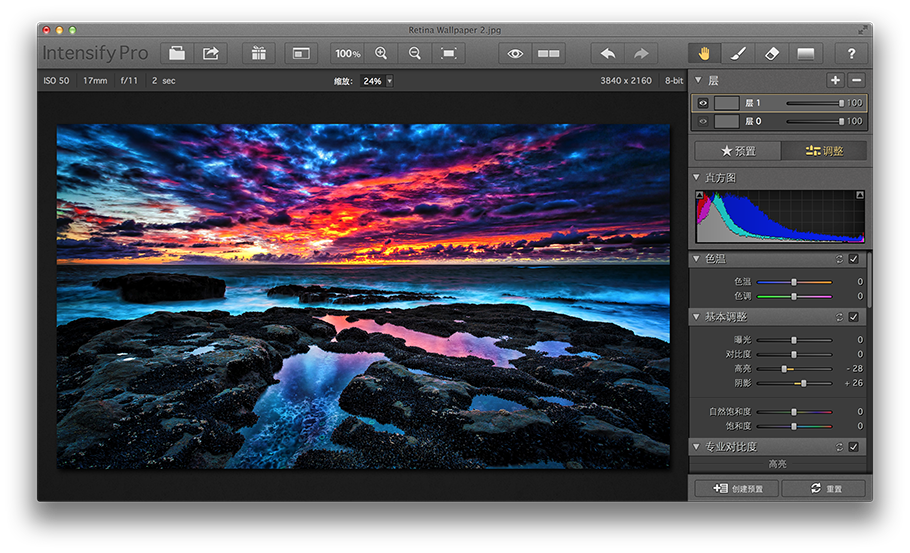The image size is (910, 553).
Task: Collapse the 直方图 histogram section
Action: tap(697, 177)
